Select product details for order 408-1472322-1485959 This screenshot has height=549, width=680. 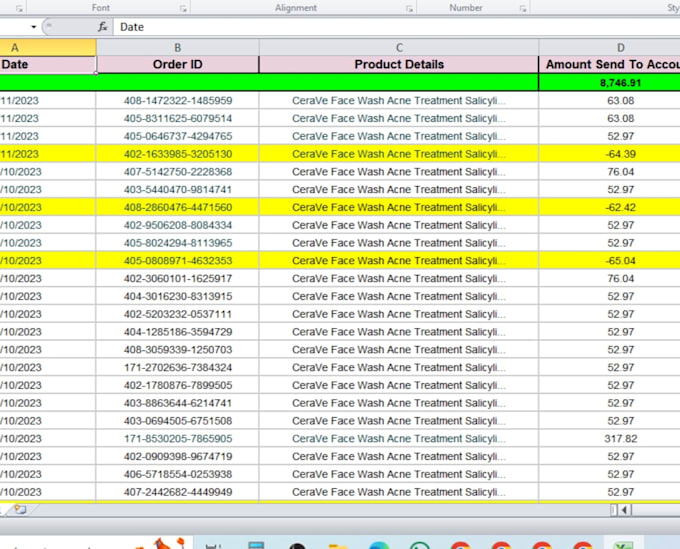[x=399, y=101]
